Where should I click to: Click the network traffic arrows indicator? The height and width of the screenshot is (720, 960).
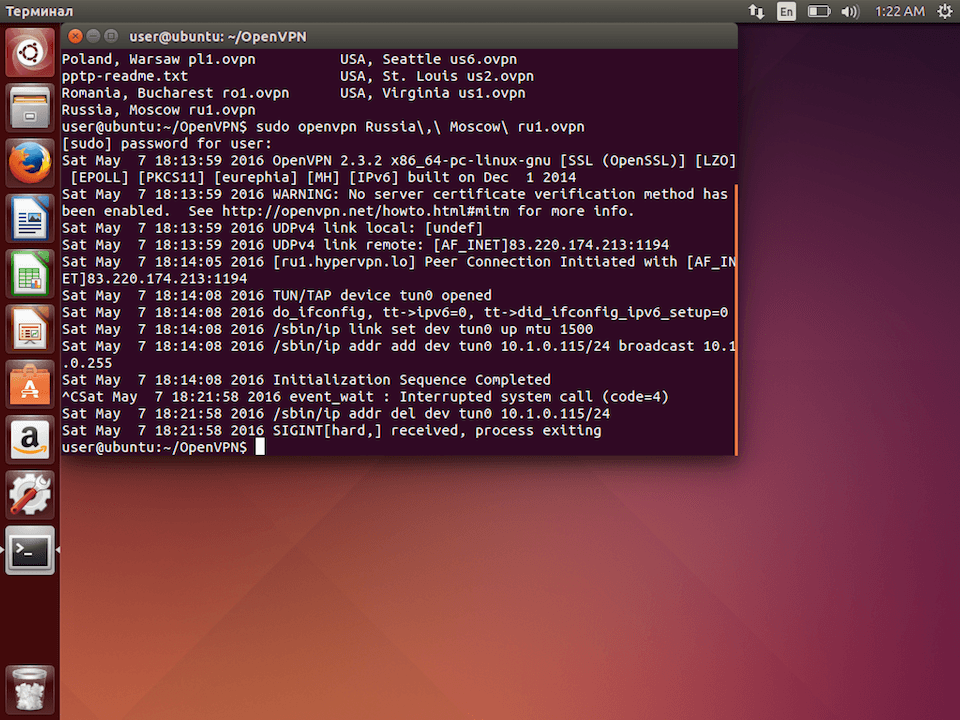(x=757, y=11)
